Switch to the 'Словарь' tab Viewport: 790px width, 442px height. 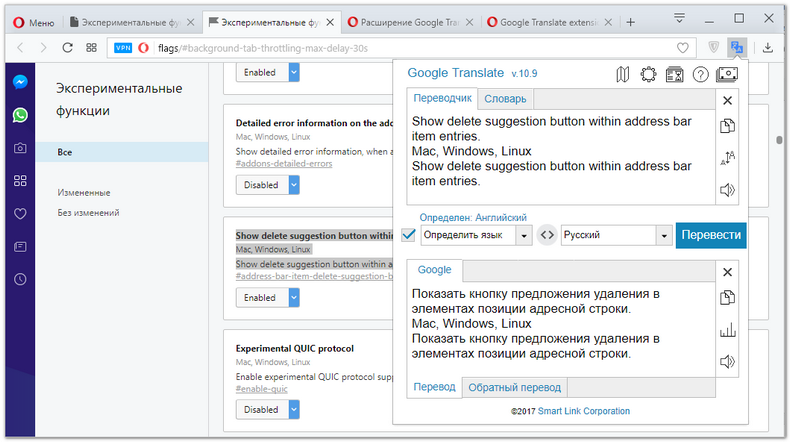tap(505, 99)
